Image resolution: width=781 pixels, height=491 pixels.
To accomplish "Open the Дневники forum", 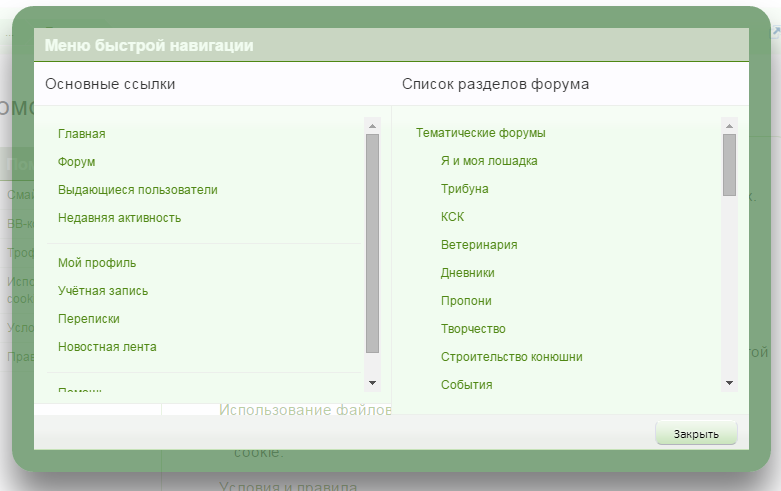I will 467,273.
